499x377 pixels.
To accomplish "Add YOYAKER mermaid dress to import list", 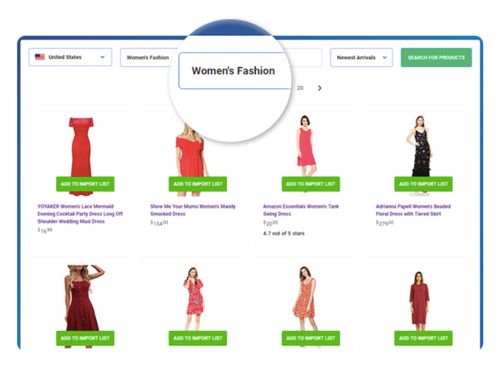I will click(85, 184).
